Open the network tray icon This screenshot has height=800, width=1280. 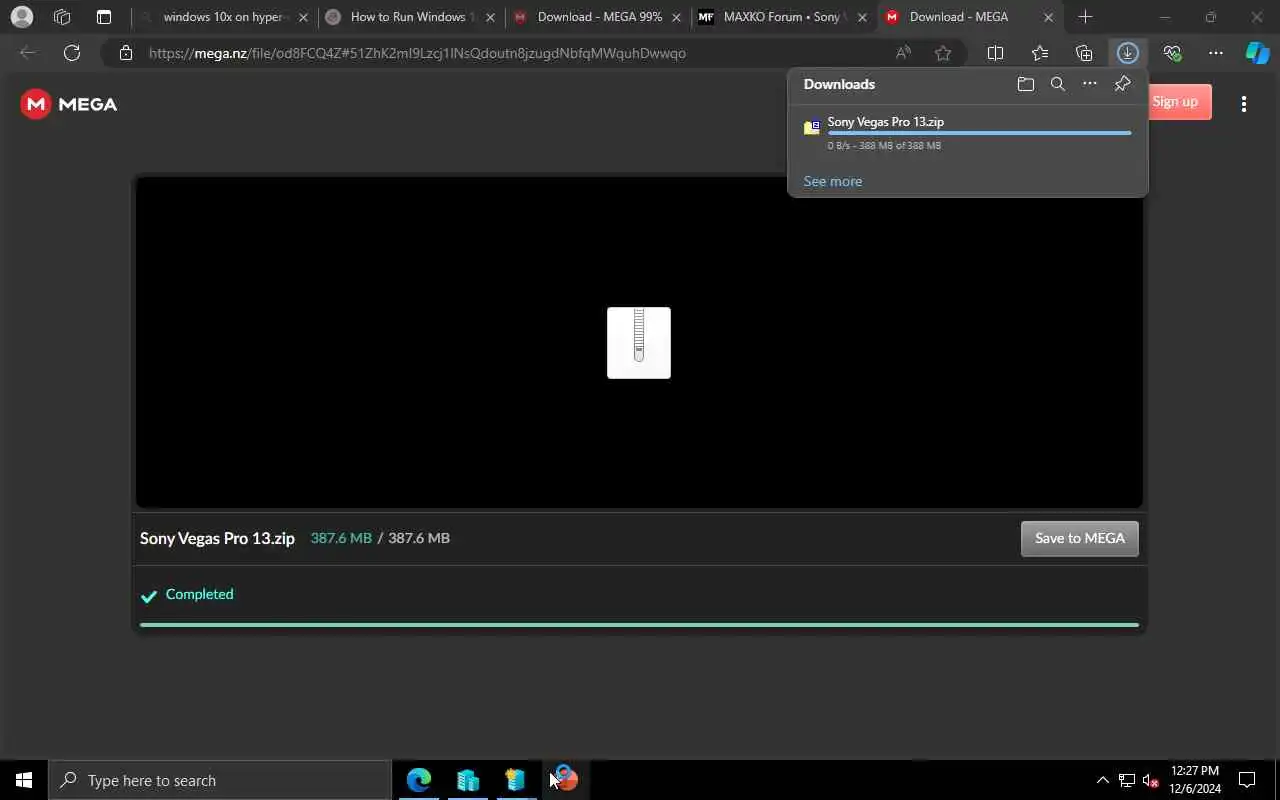pos(1127,780)
